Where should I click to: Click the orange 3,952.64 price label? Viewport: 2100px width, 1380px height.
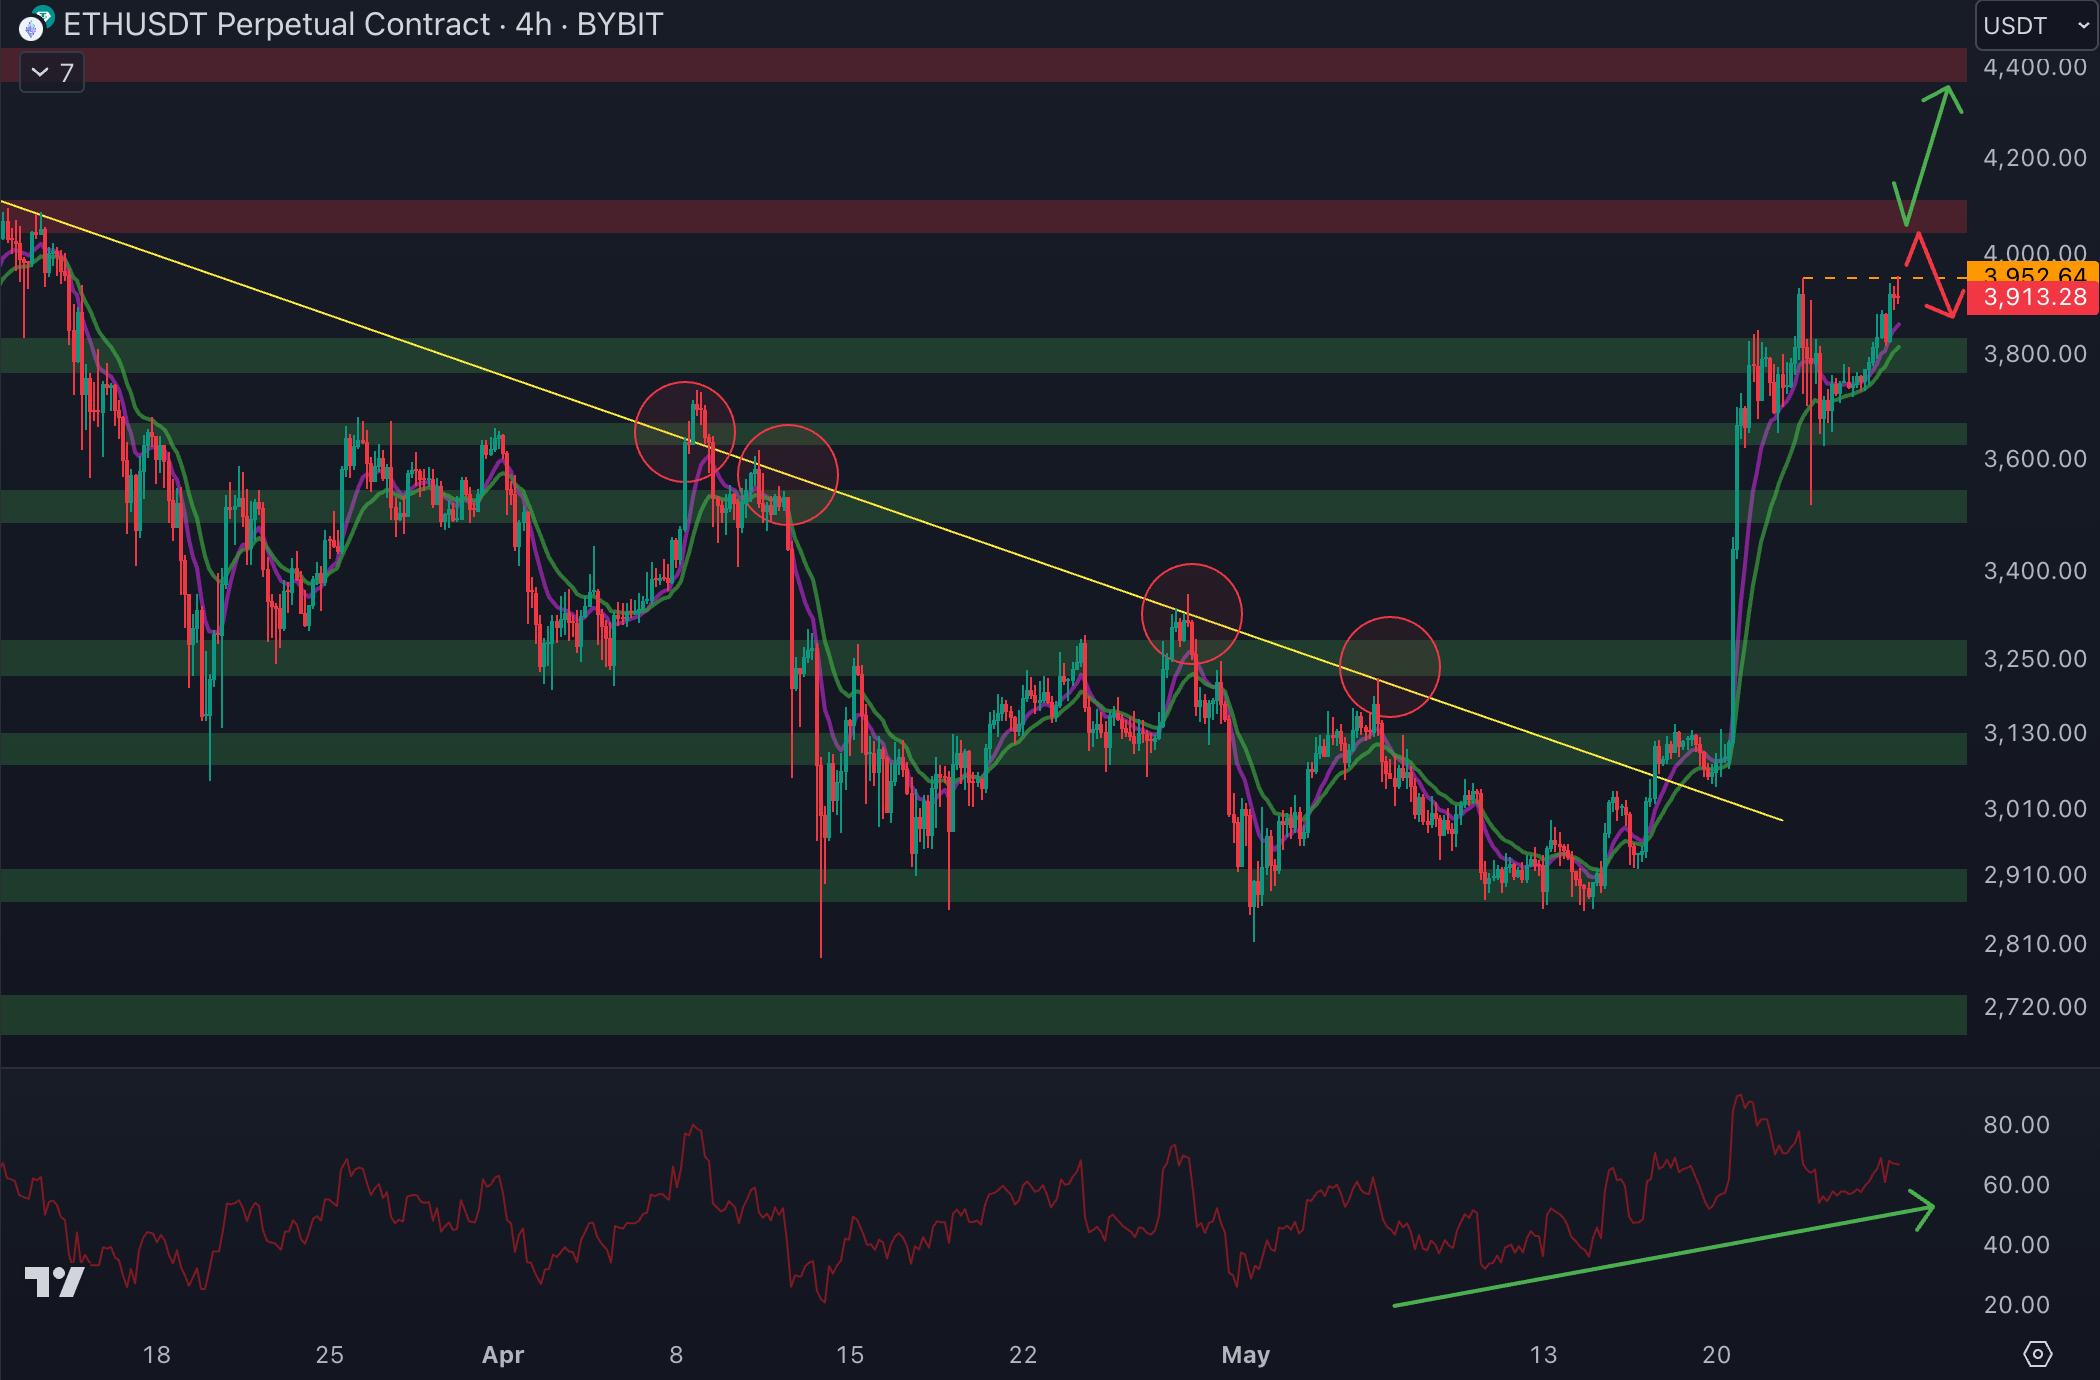[2032, 272]
